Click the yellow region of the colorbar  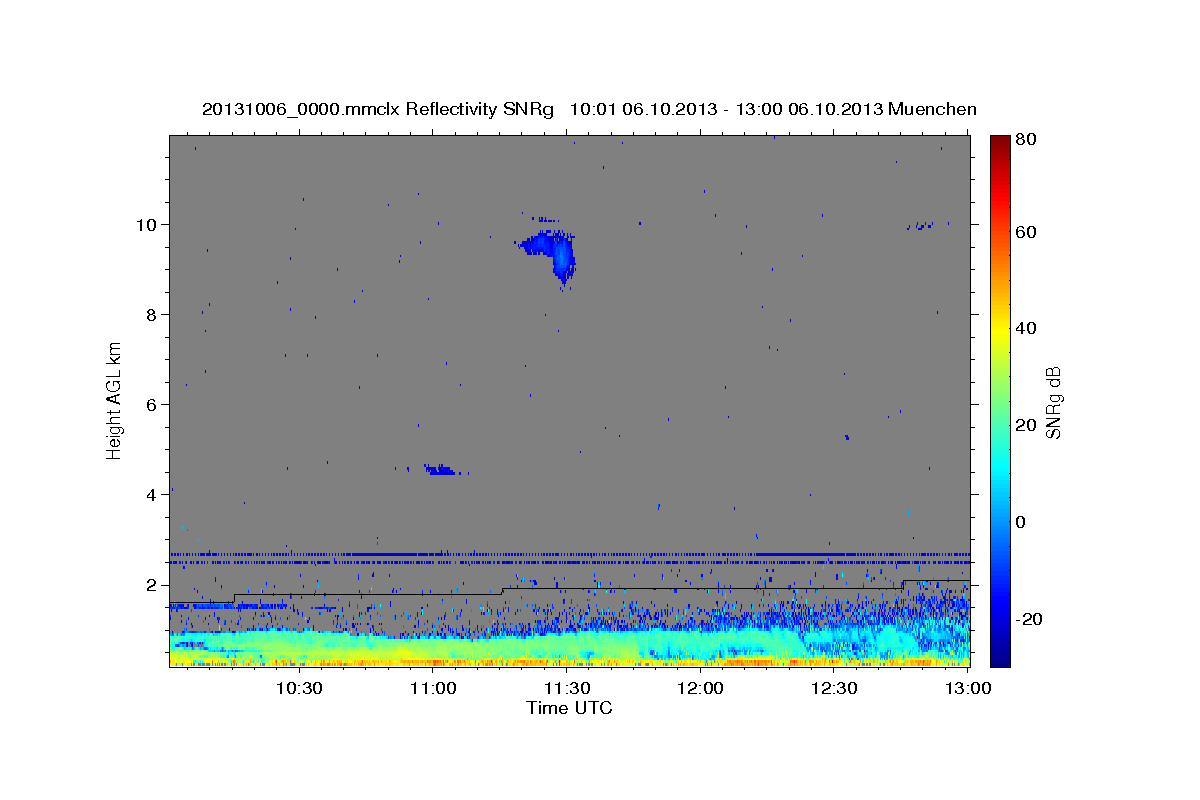[1000, 328]
